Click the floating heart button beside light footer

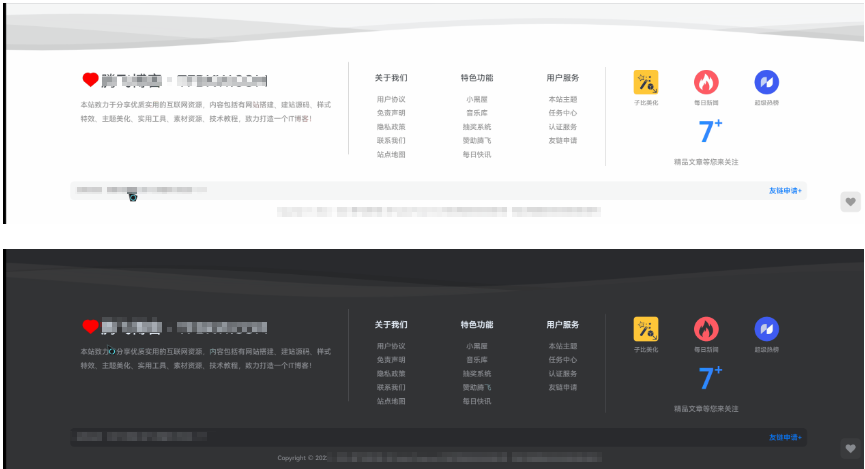pyautogui.click(x=851, y=202)
